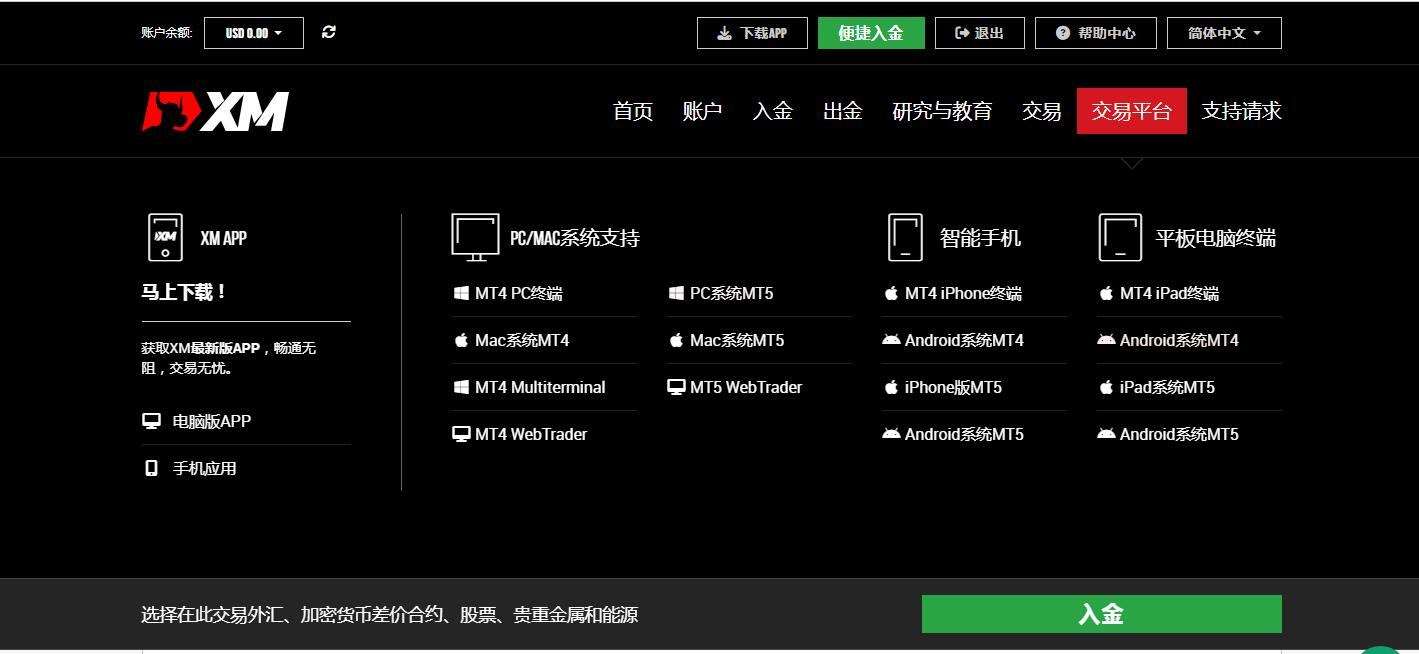Click Windows icon beside MT4 Multiterminal
This screenshot has height=654, width=1419.
(x=461, y=387)
